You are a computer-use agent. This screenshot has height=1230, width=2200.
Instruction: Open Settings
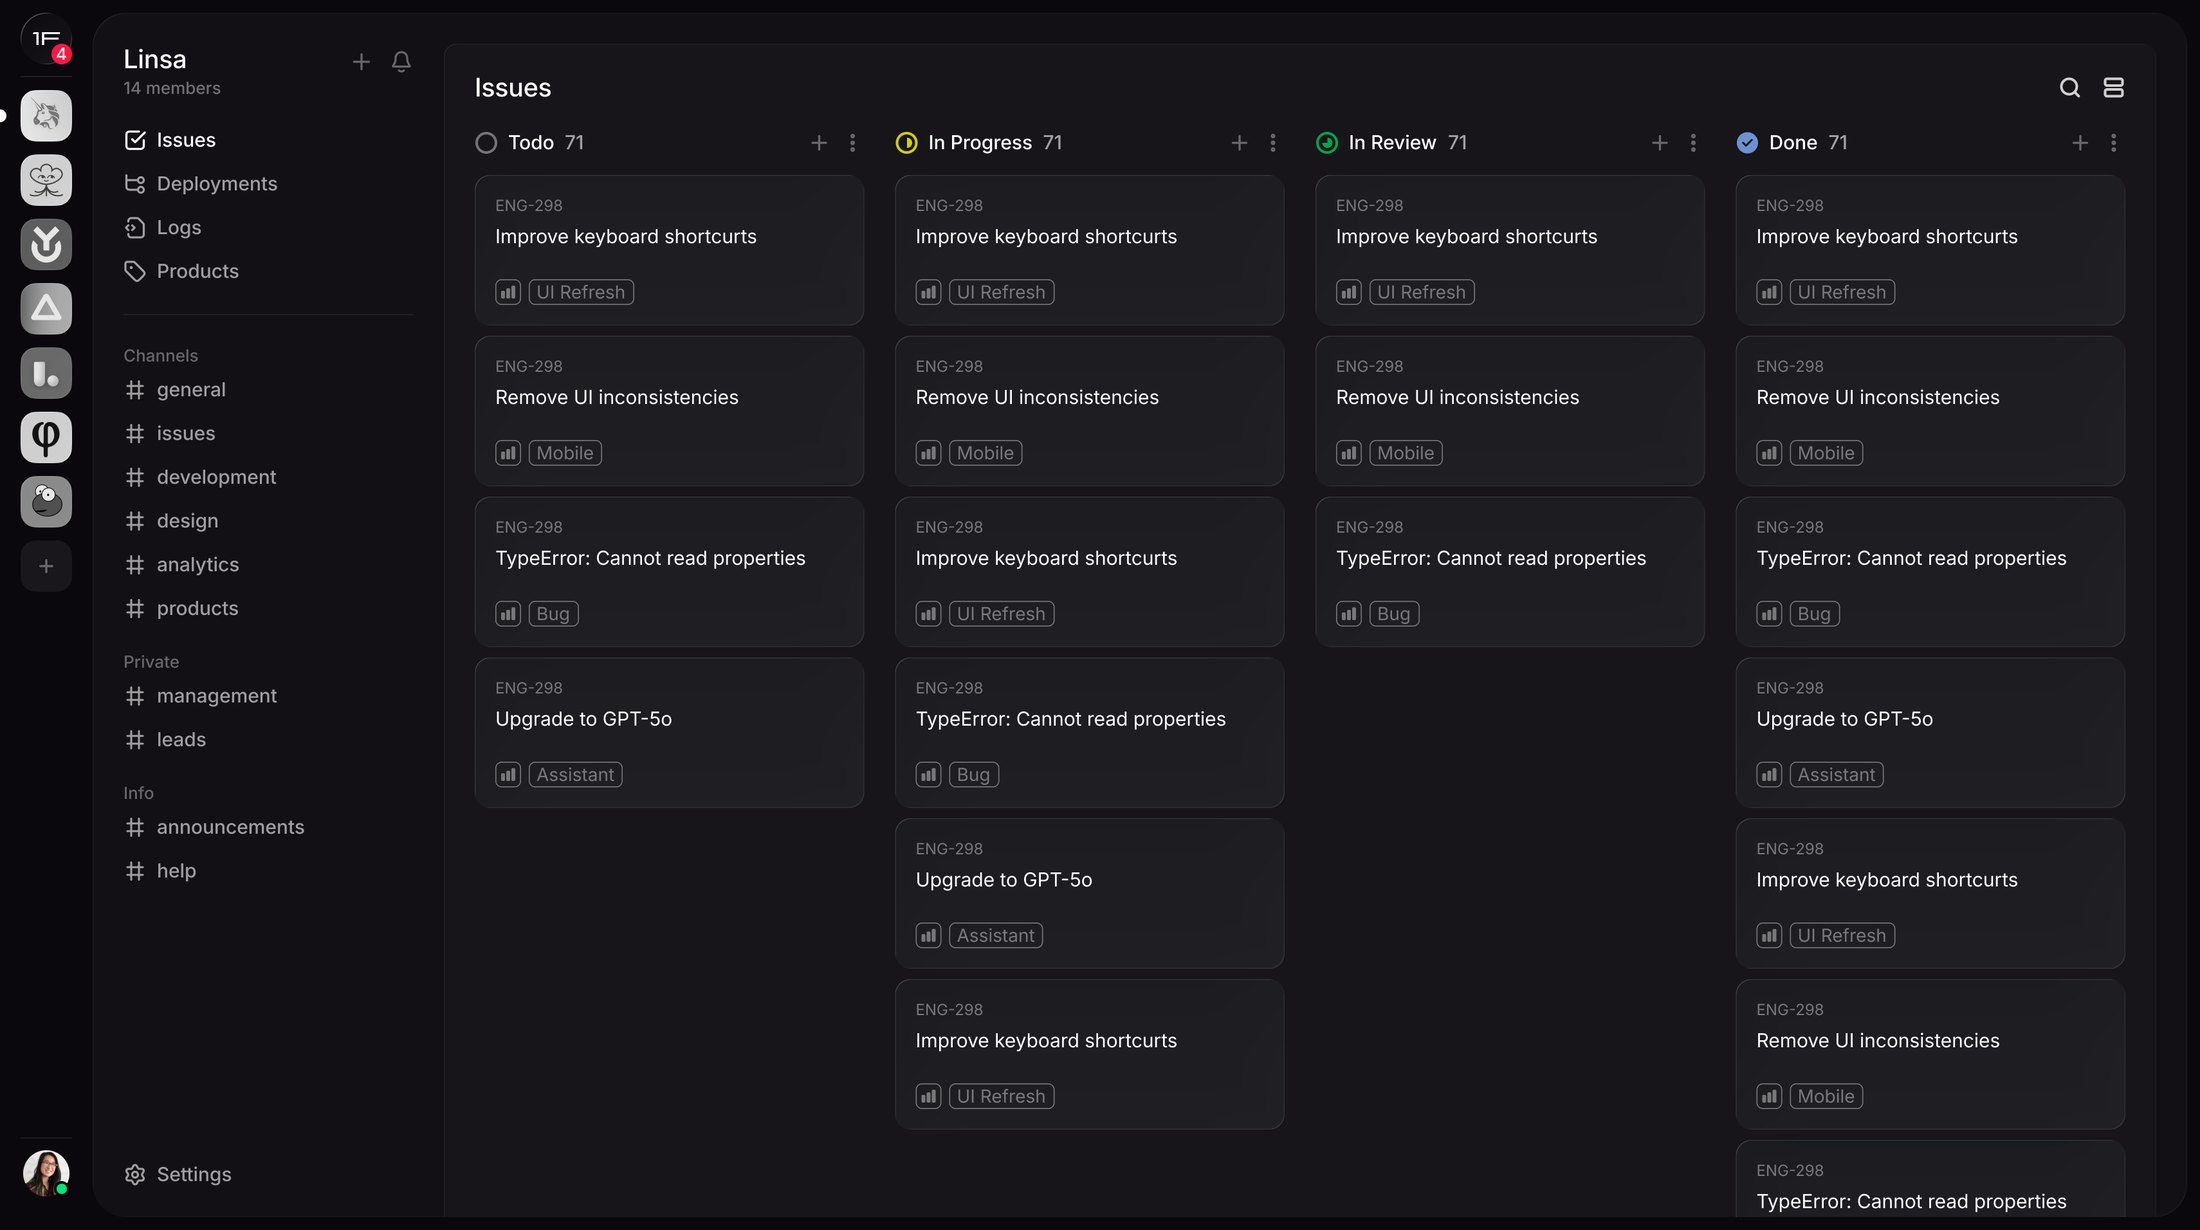tap(177, 1175)
